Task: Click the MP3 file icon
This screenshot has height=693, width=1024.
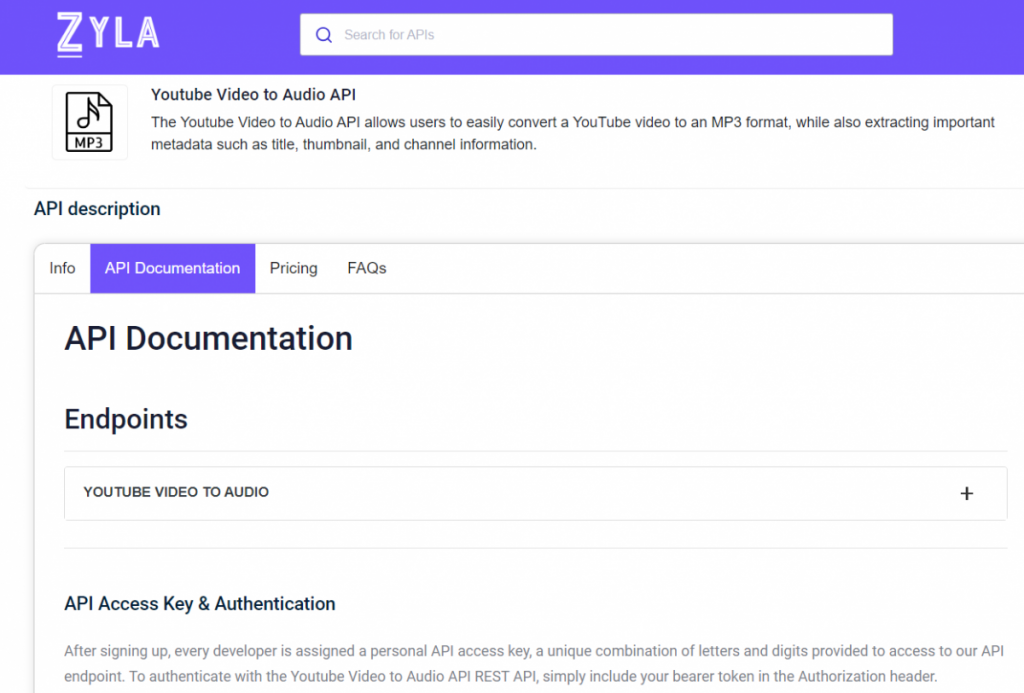Action: [89, 122]
